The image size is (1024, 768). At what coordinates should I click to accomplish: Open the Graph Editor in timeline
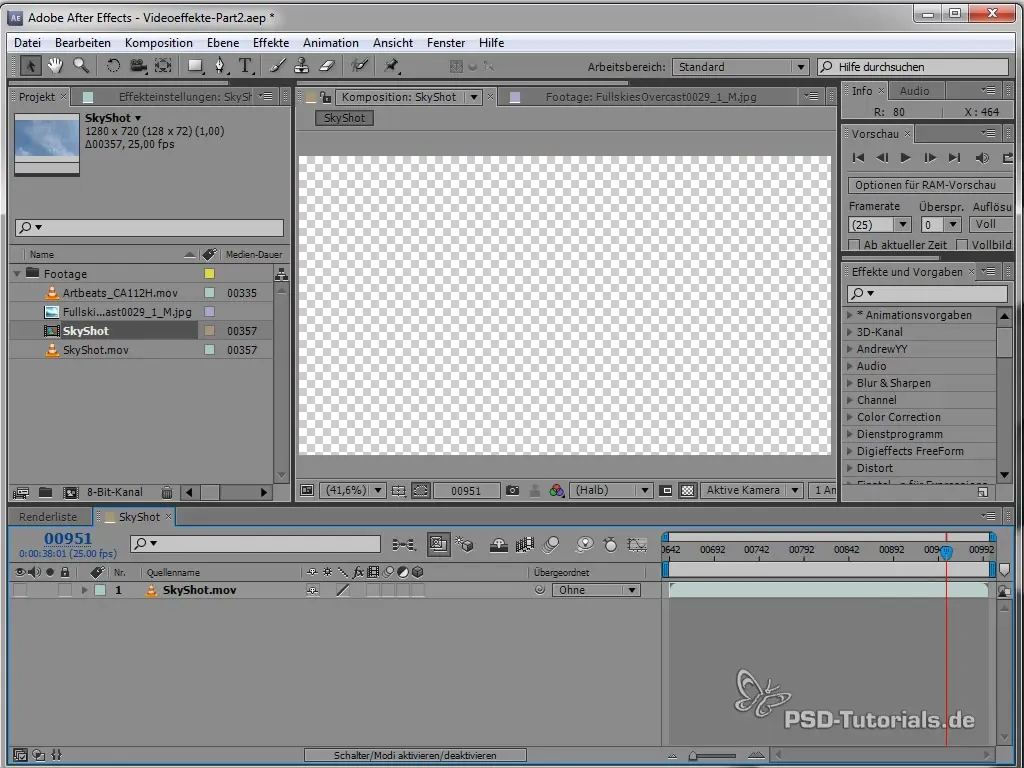637,544
